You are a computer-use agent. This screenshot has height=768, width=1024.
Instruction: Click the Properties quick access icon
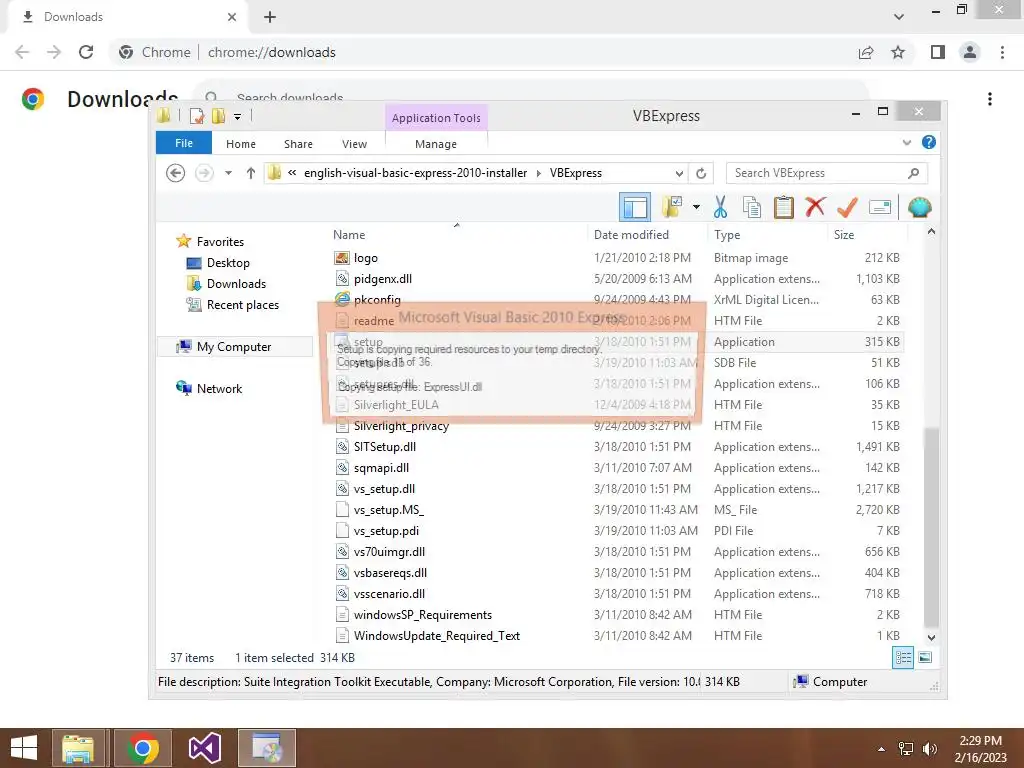197,116
